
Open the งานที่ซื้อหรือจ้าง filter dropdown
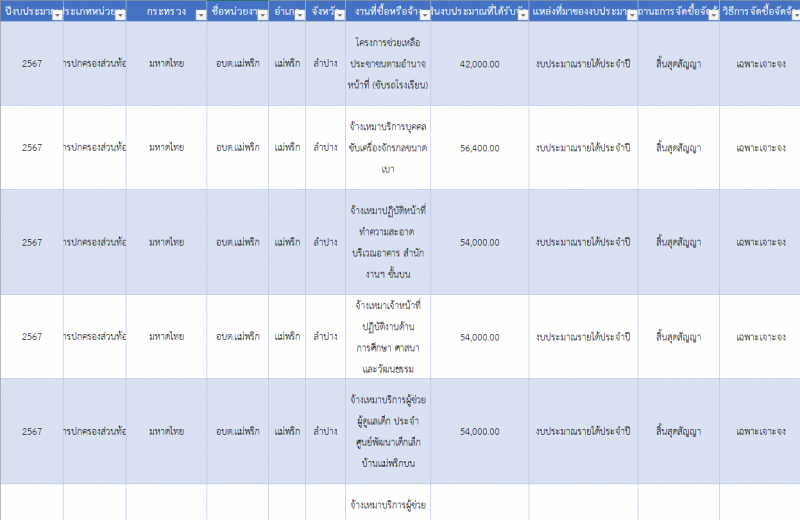coord(423,14)
